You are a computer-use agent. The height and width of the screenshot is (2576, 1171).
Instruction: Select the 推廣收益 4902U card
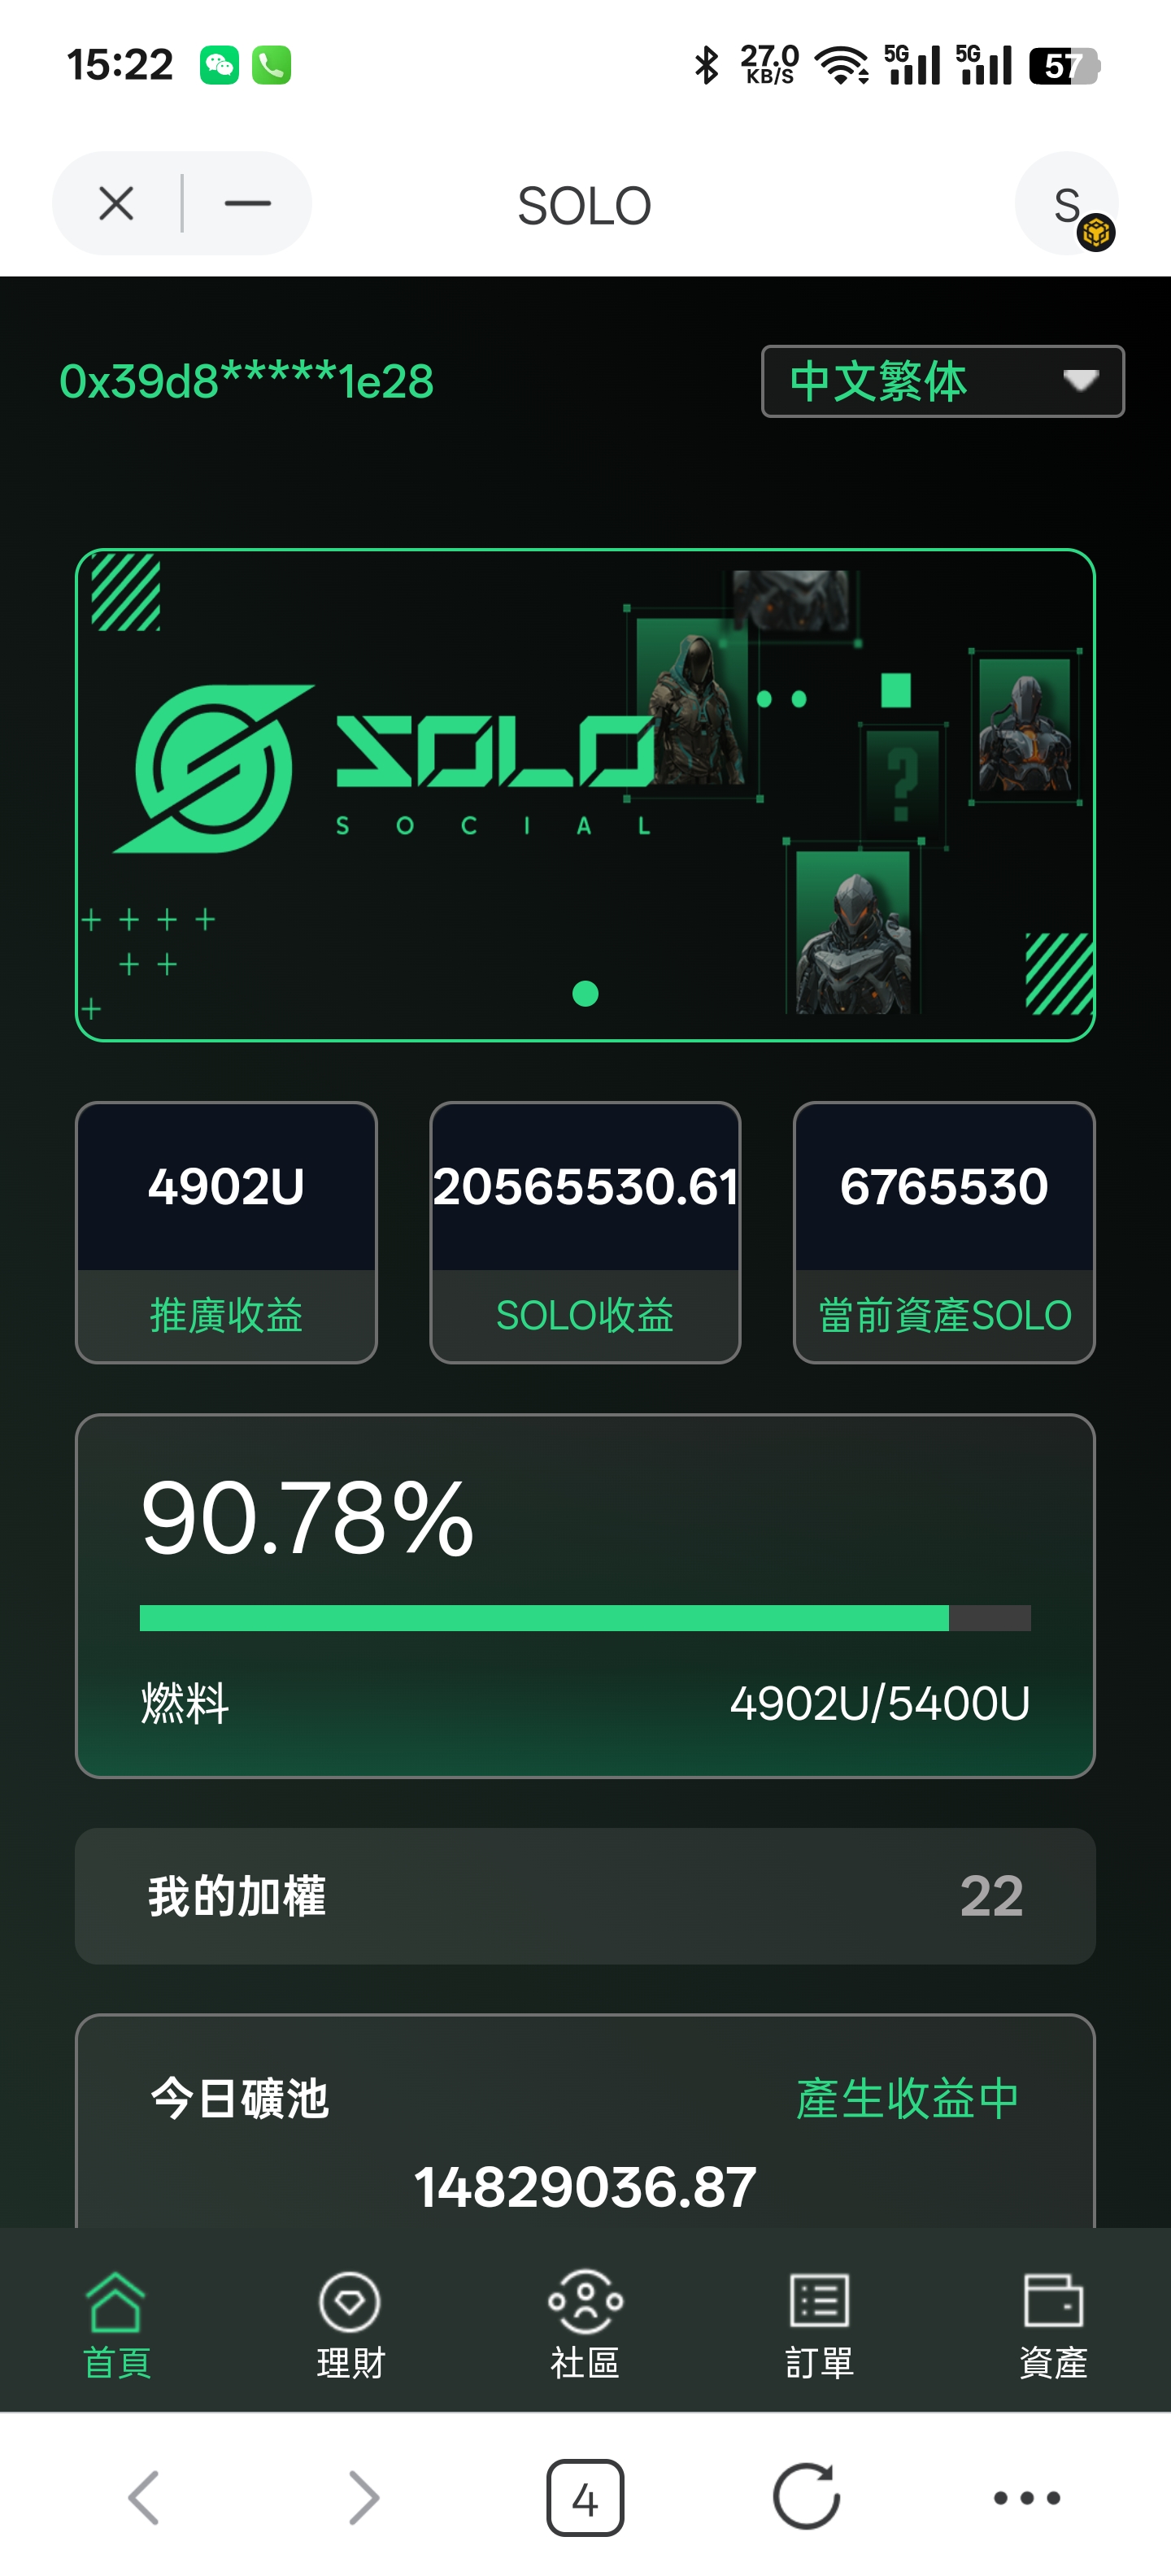[x=226, y=1232]
